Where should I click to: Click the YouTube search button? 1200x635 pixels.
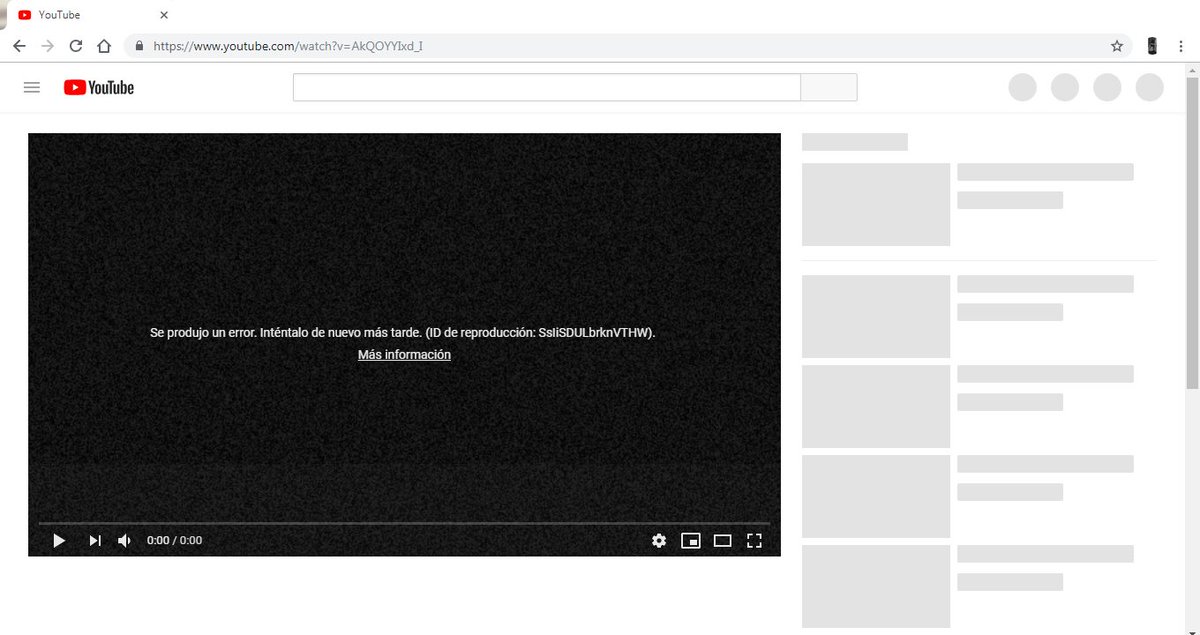[829, 87]
